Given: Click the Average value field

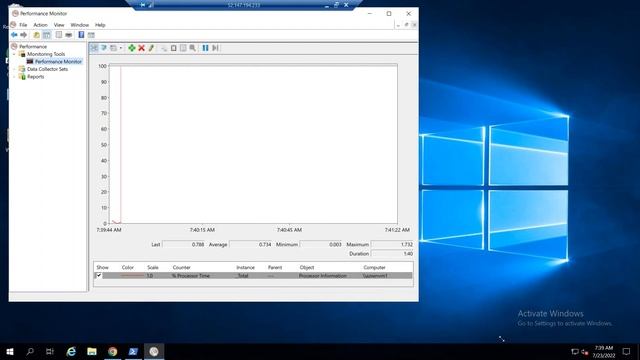Looking at the screenshot, I should (251, 244).
